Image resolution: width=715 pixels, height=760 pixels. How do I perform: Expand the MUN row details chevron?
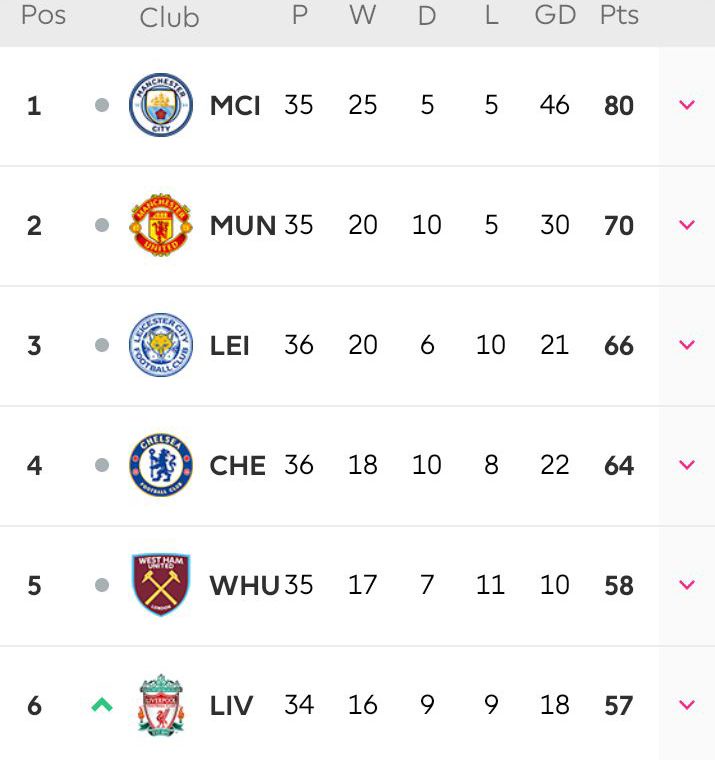coord(686,225)
